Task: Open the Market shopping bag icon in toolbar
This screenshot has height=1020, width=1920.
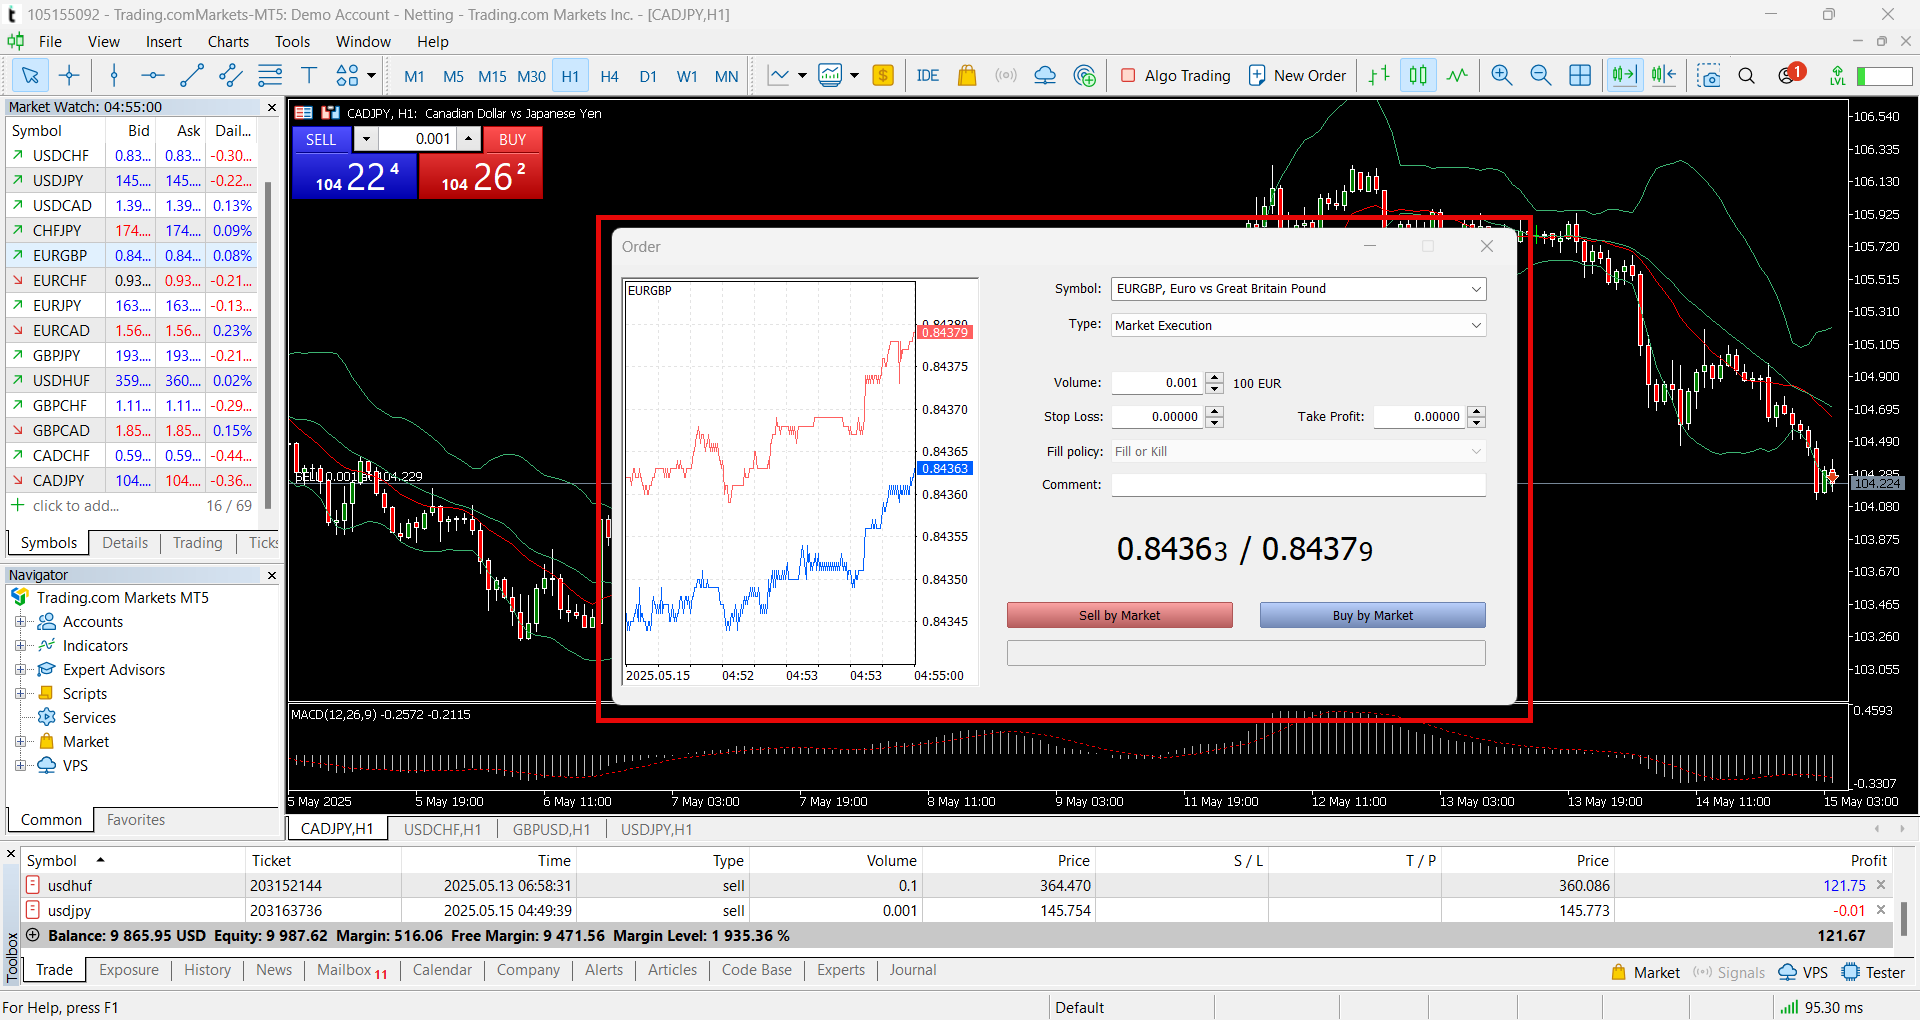Action: coord(966,75)
